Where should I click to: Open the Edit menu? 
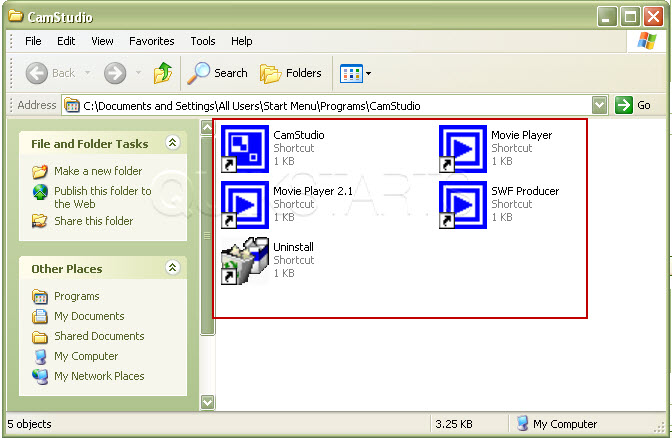coord(66,41)
